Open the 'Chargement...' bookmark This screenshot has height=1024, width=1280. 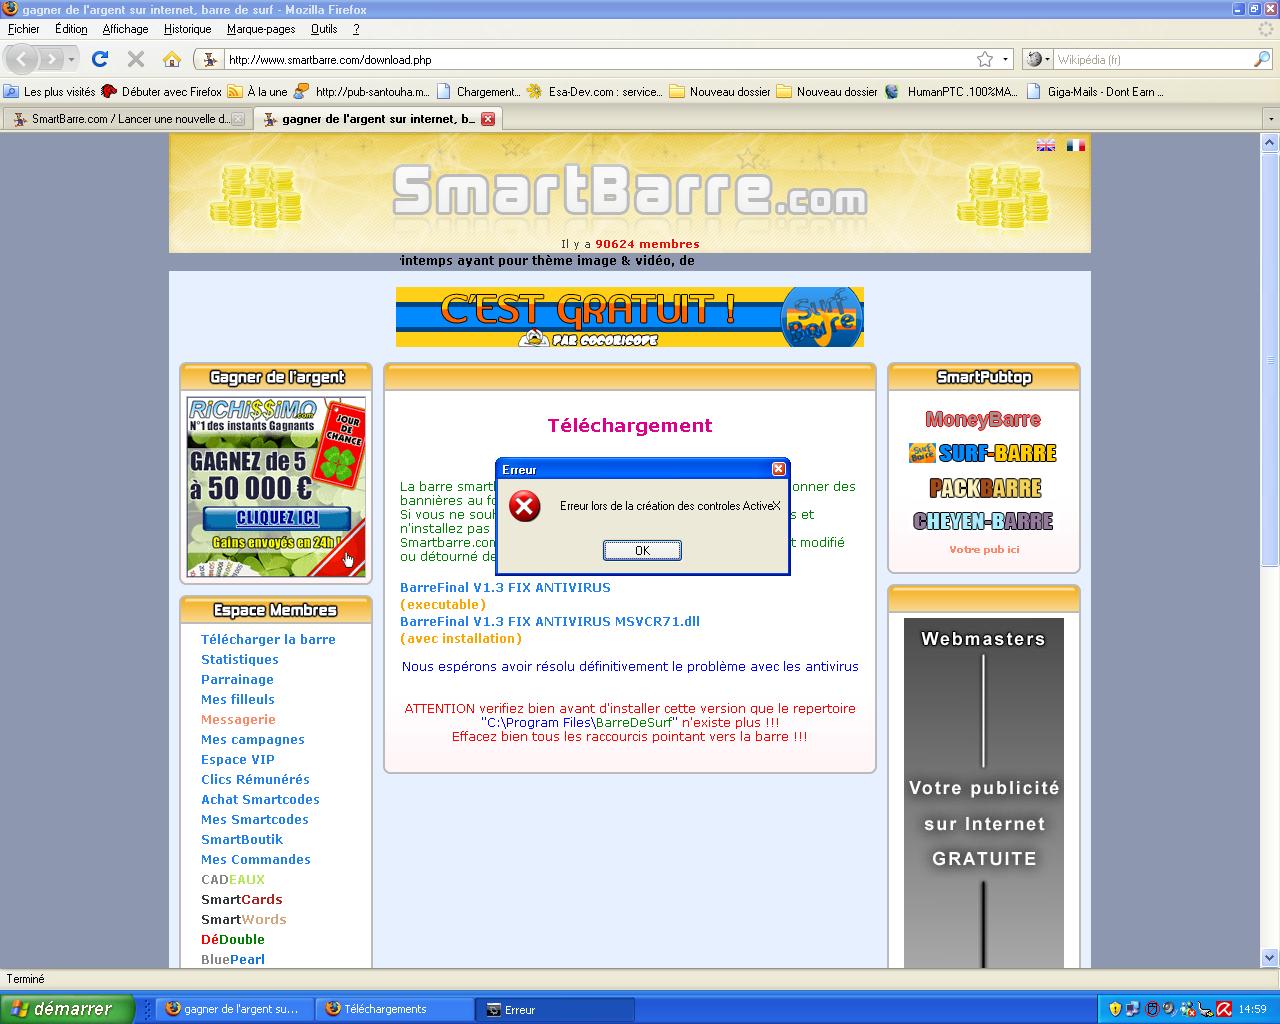tap(478, 91)
